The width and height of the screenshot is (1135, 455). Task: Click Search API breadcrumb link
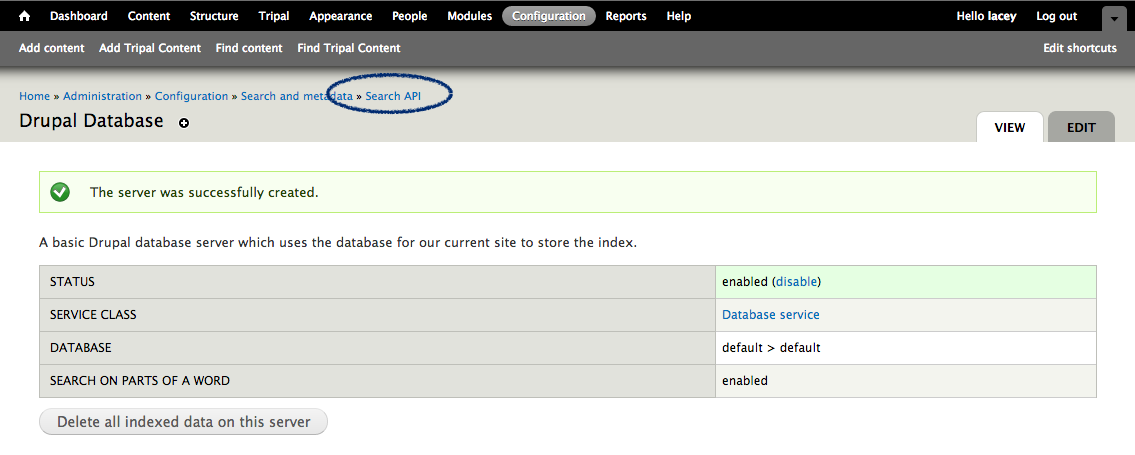[393, 96]
